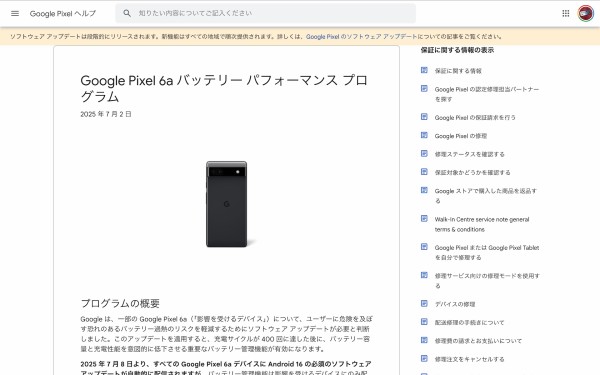This screenshot has height=375, width=600.
Task: Open the デバイスの修理 link
Action: click(x=455, y=304)
